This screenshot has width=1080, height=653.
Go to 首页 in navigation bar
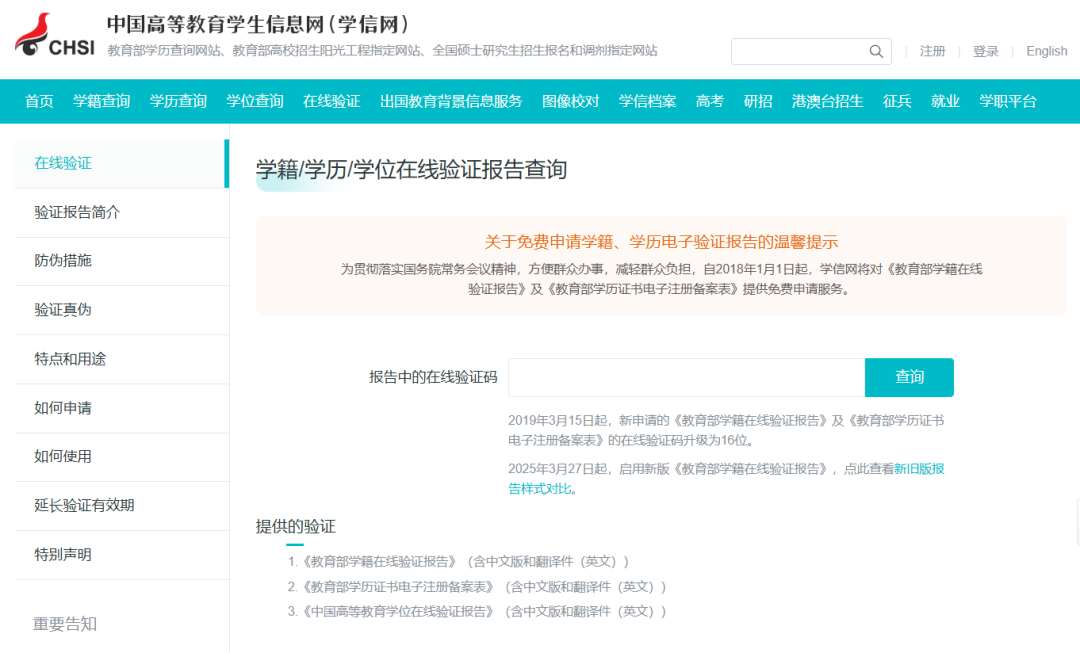[39, 101]
